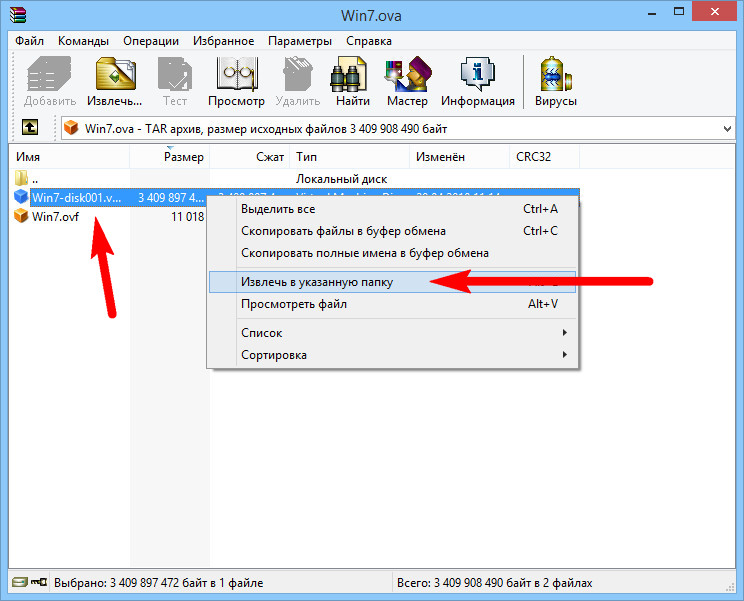Open the Файл menu
Image resolution: width=744 pixels, height=601 pixels.
coord(29,41)
